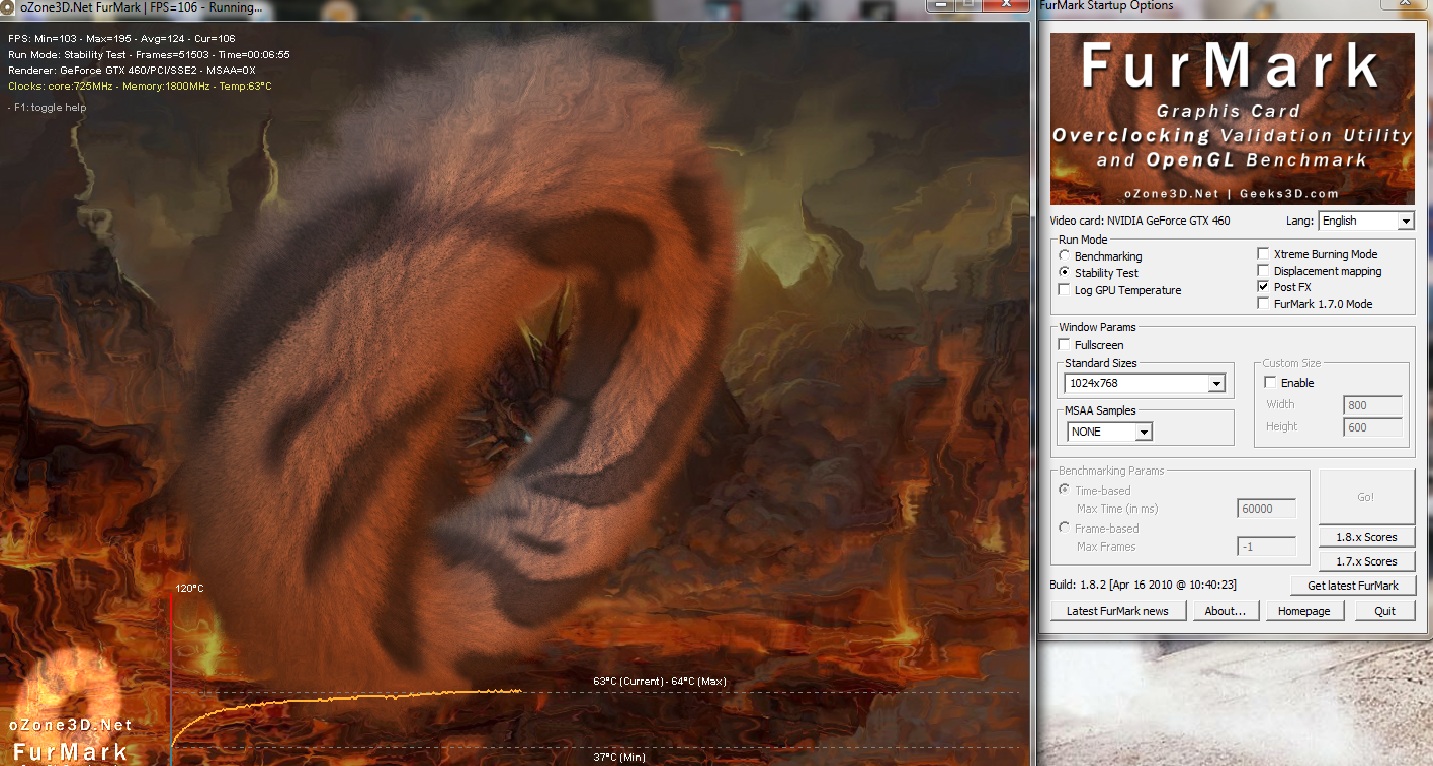The image size is (1433, 766).
Task: Choose the Time-based benchmarking option
Action: (x=1065, y=490)
